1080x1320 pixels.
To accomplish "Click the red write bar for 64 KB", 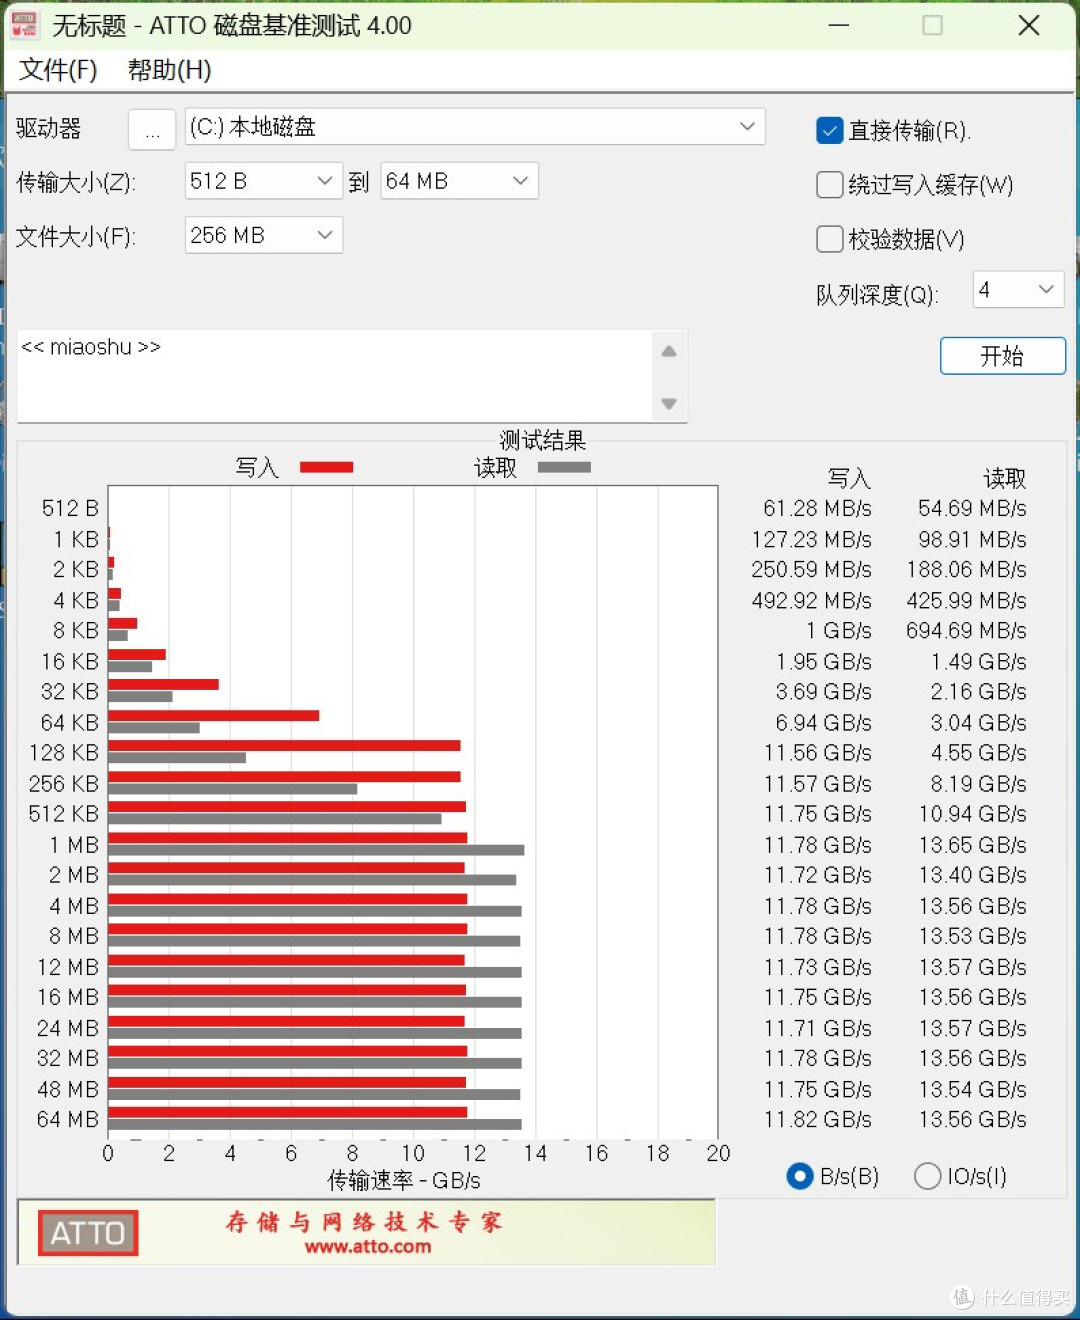I will (214, 715).
